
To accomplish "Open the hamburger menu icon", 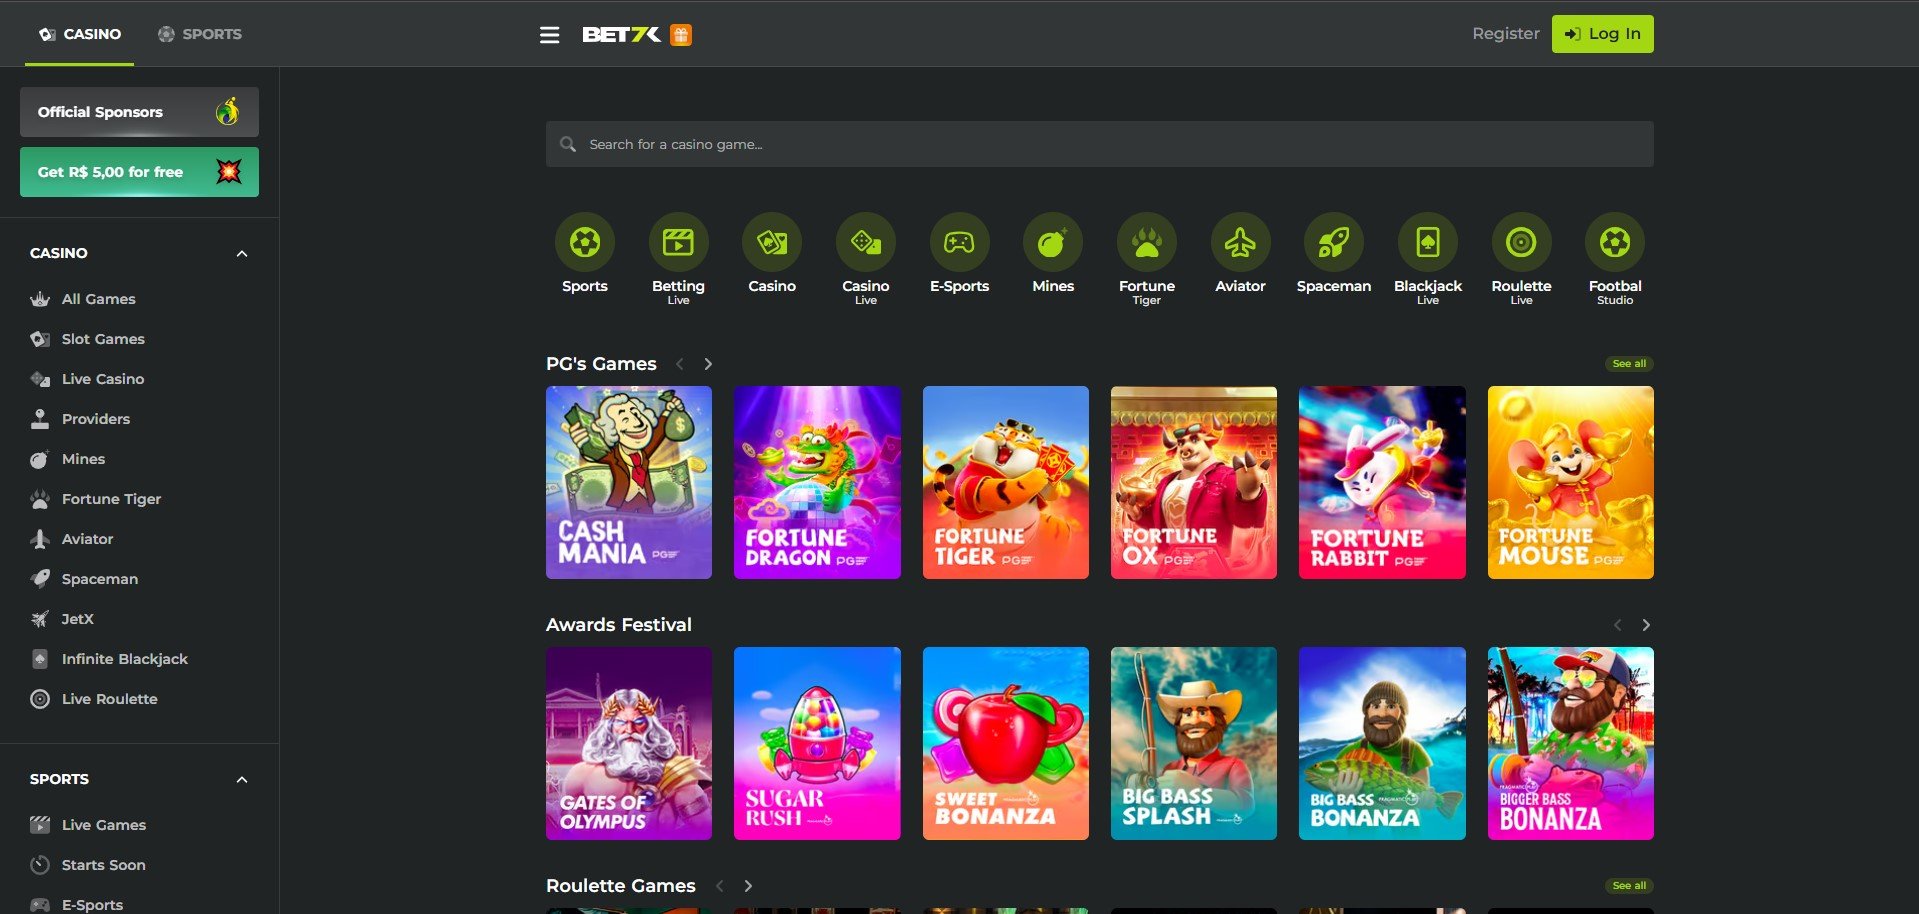I will coord(549,35).
